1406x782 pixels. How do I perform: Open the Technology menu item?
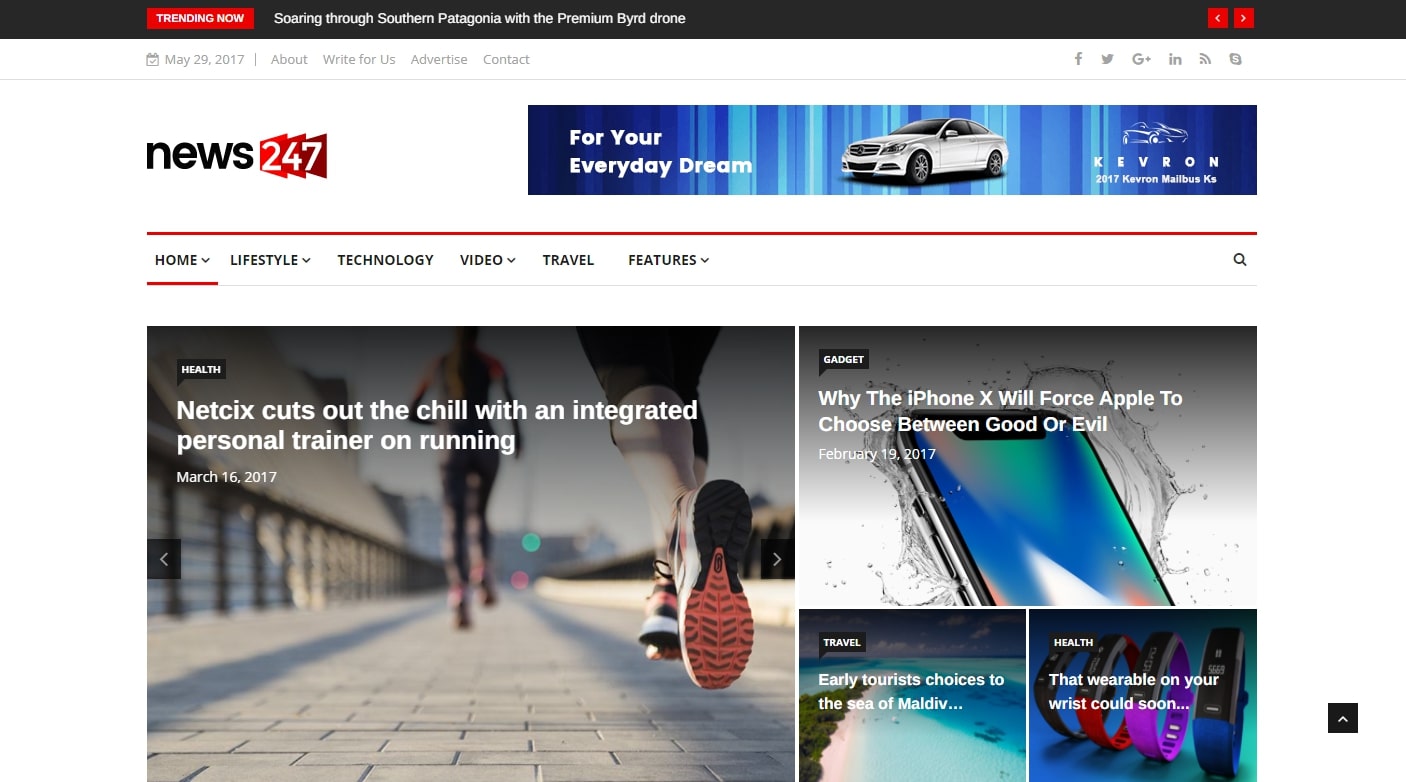click(x=385, y=260)
